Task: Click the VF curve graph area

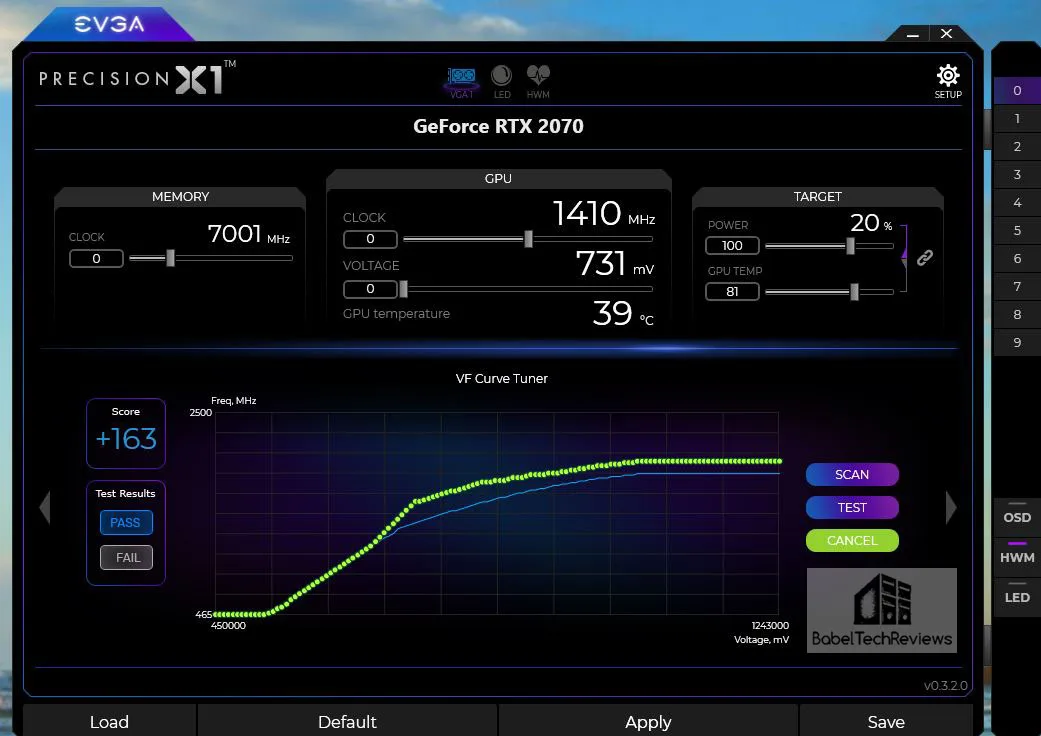Action: pos(497,513)
